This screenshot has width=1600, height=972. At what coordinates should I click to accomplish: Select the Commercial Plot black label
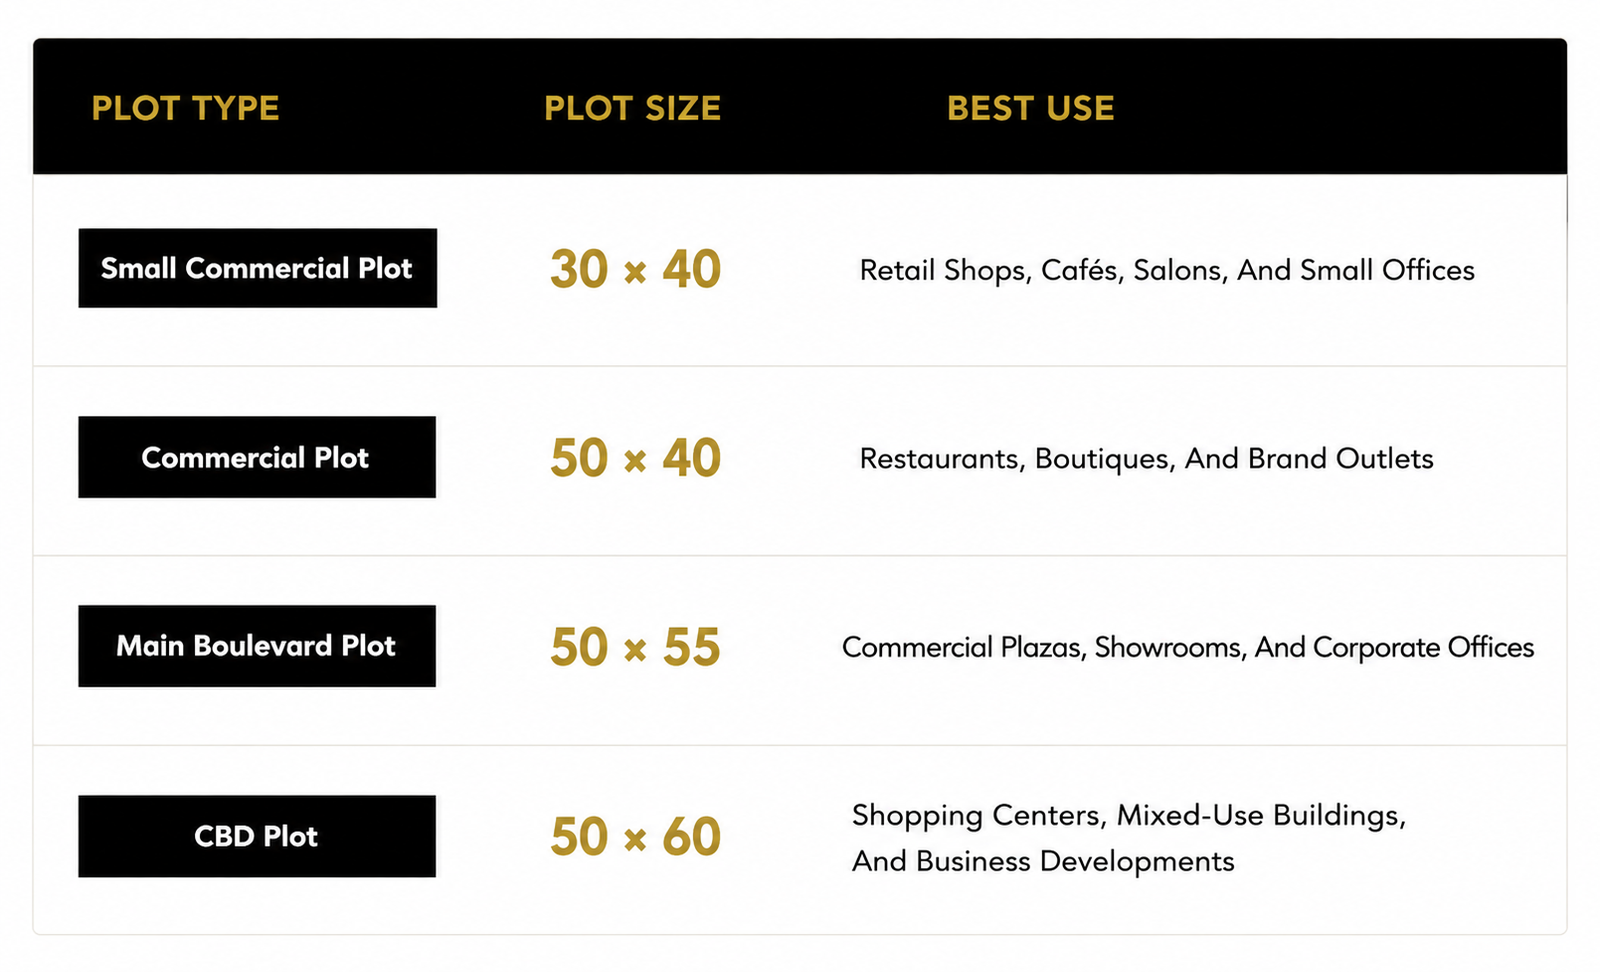(x=257, y=457)
